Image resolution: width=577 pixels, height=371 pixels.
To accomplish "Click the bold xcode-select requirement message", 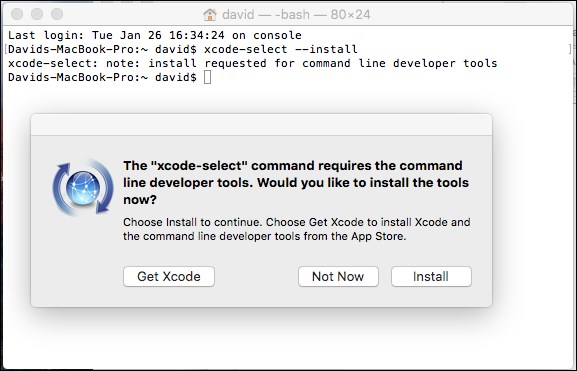I will point(296,183).
